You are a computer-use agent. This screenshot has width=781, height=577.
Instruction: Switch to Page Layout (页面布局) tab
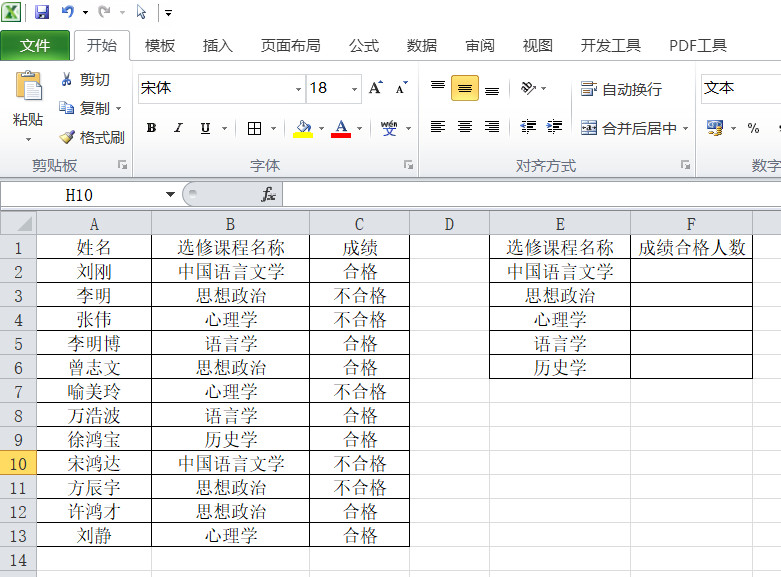291,45
